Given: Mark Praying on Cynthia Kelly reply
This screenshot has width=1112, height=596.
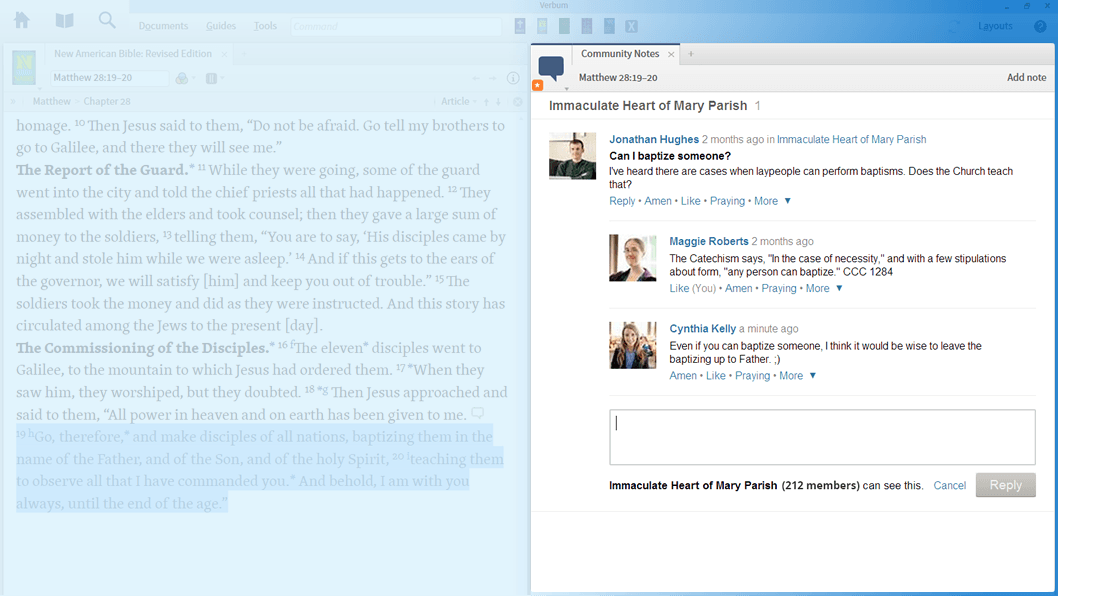Looking at the screenshot, I should (752, 376).
